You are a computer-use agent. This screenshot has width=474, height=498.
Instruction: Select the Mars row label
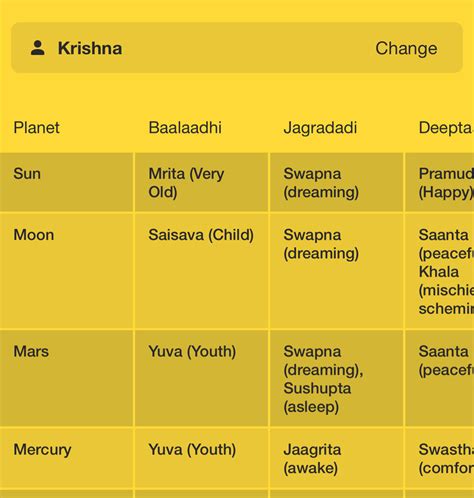[x=31, y=351]
